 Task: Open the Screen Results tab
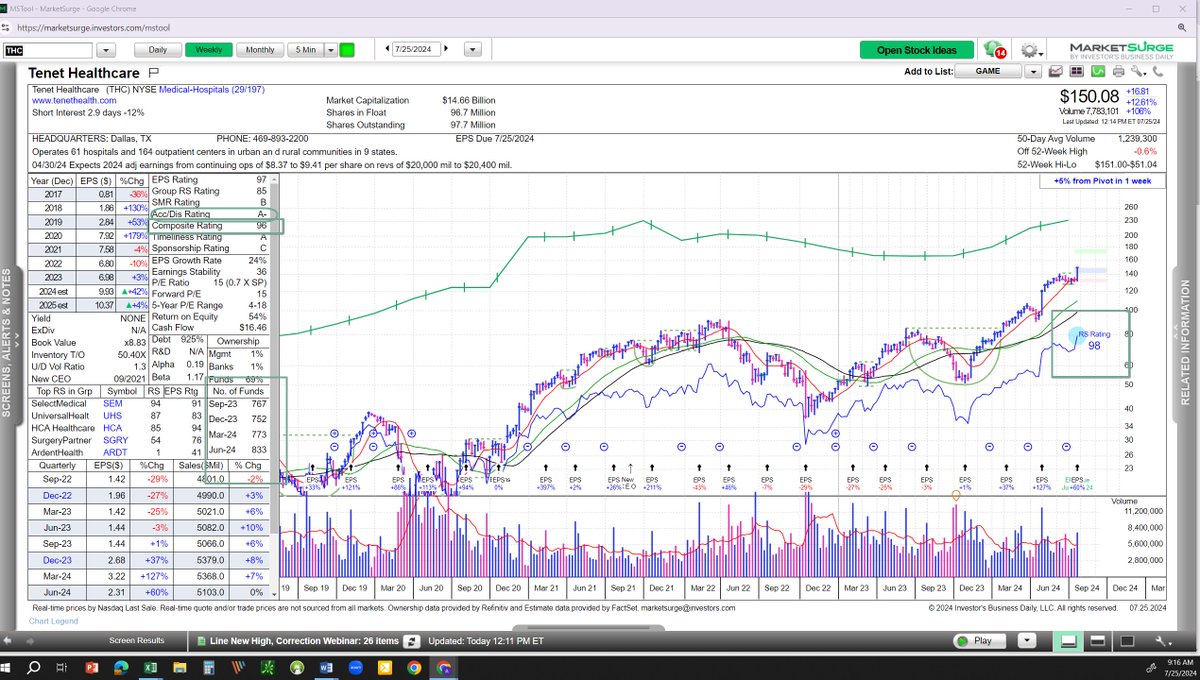pos(137,641)
